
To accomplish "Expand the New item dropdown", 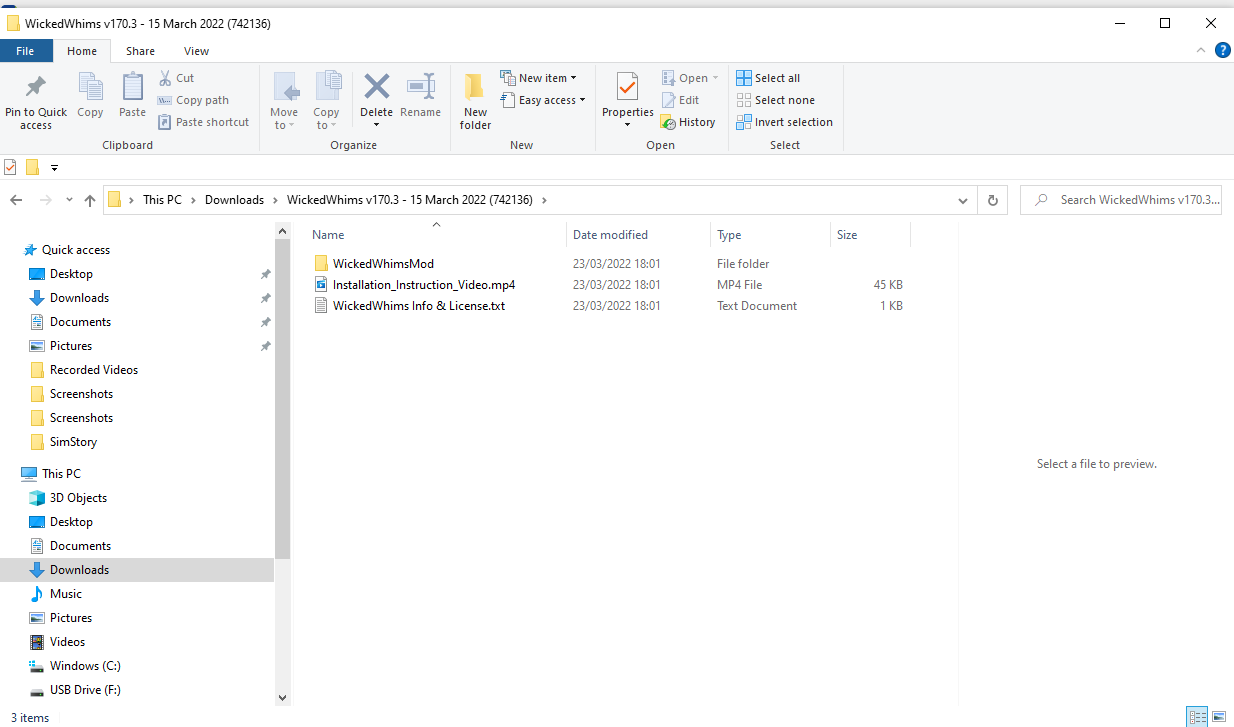I will coord(539,78).
